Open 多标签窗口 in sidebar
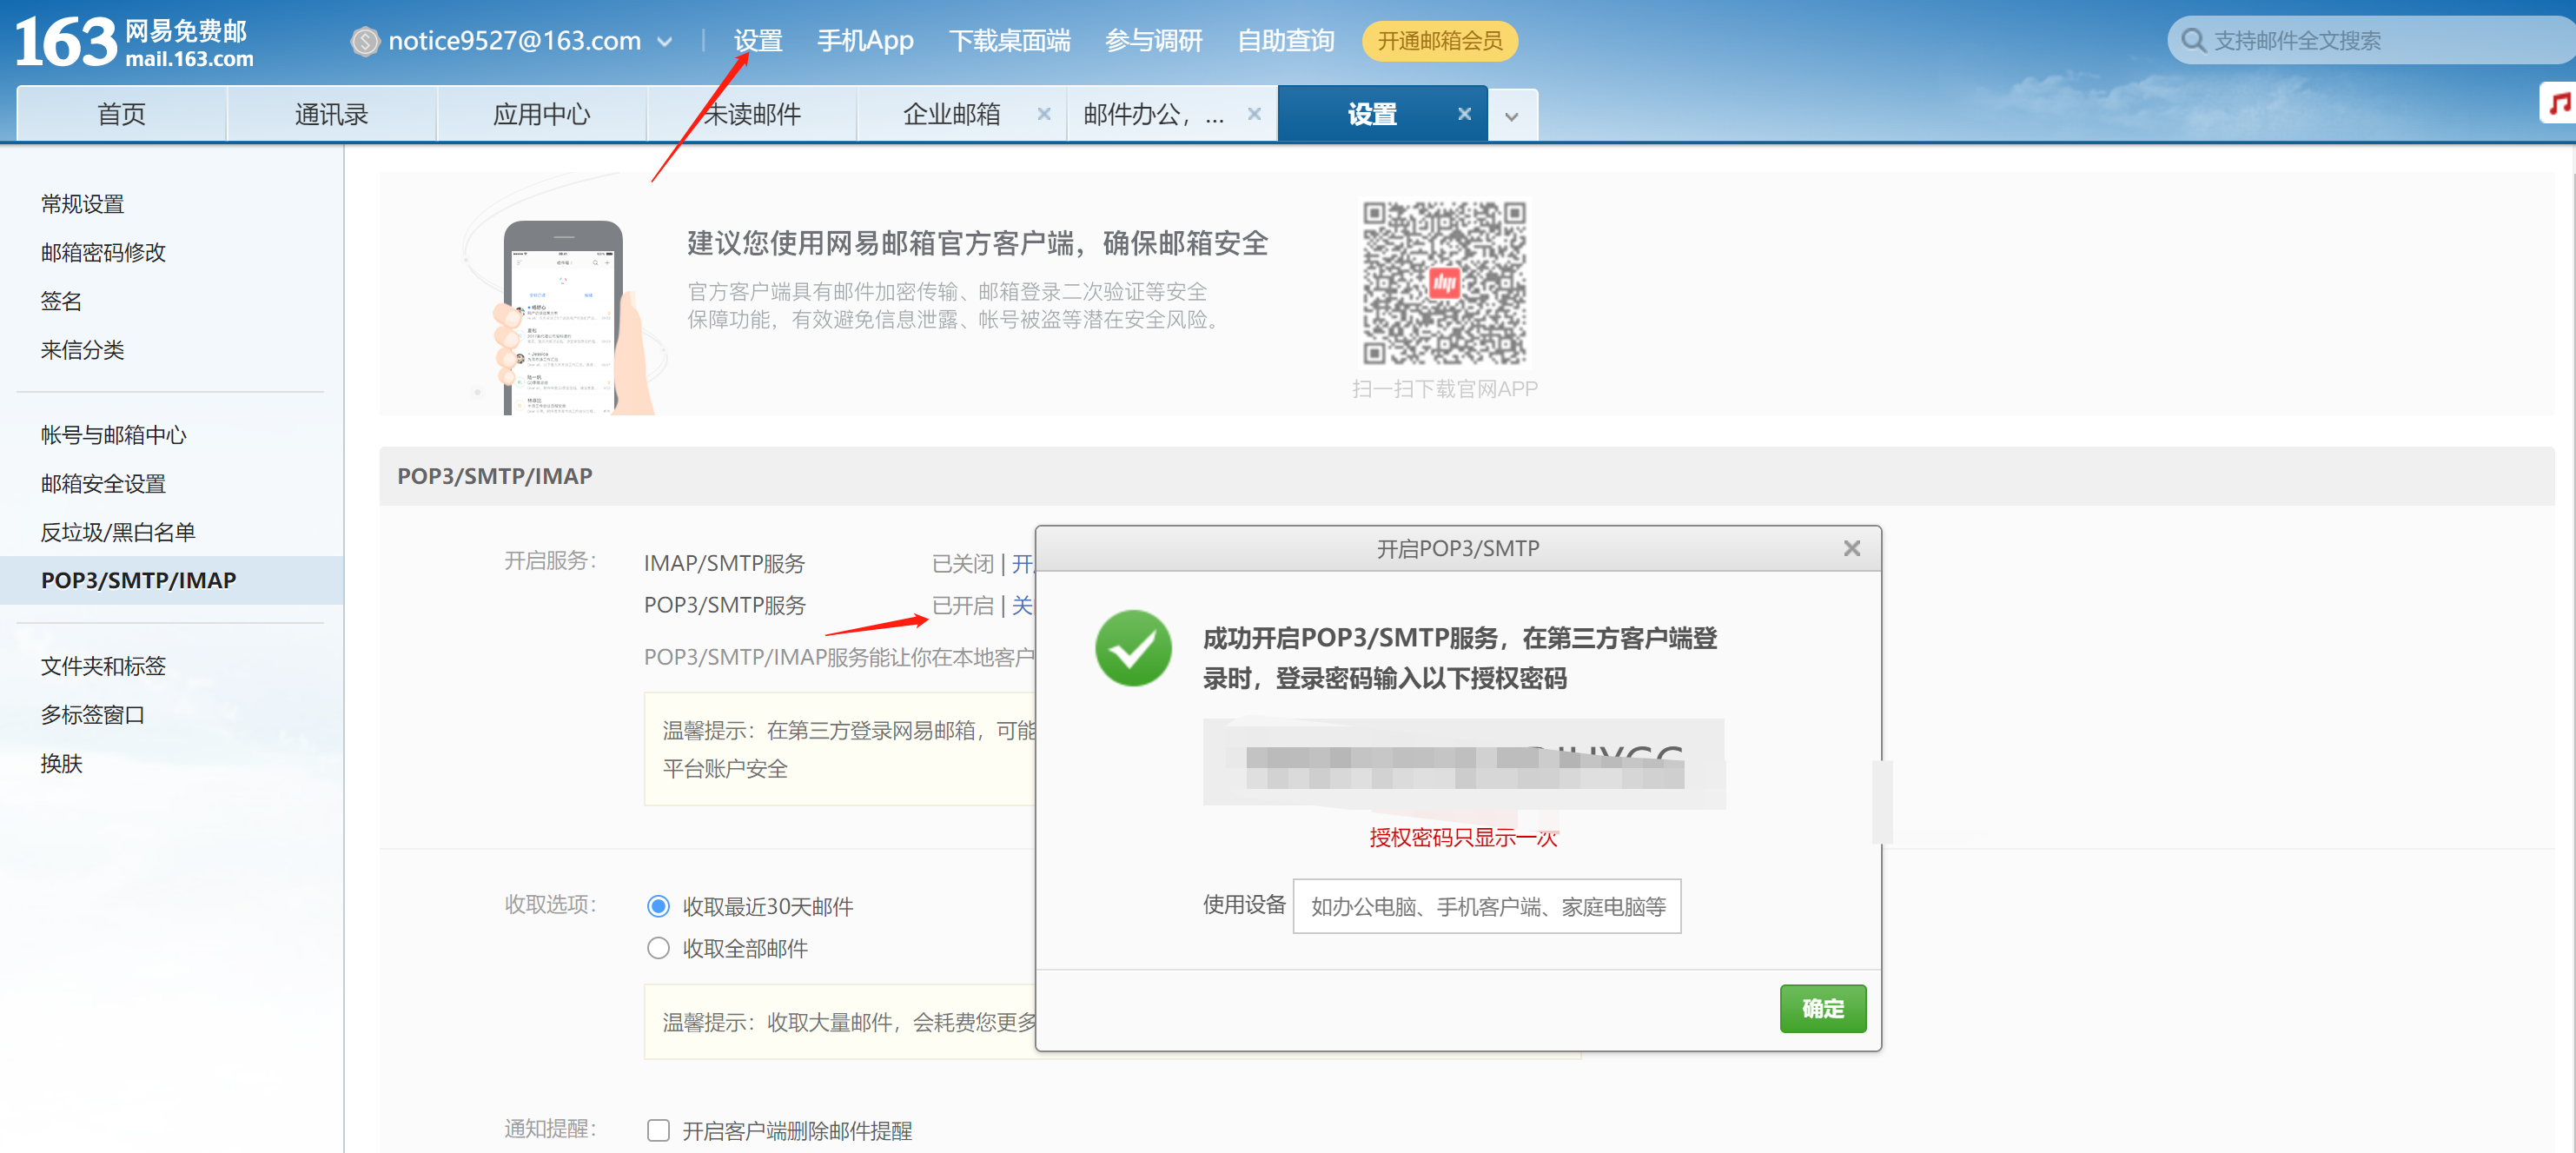 click(93, 715)
